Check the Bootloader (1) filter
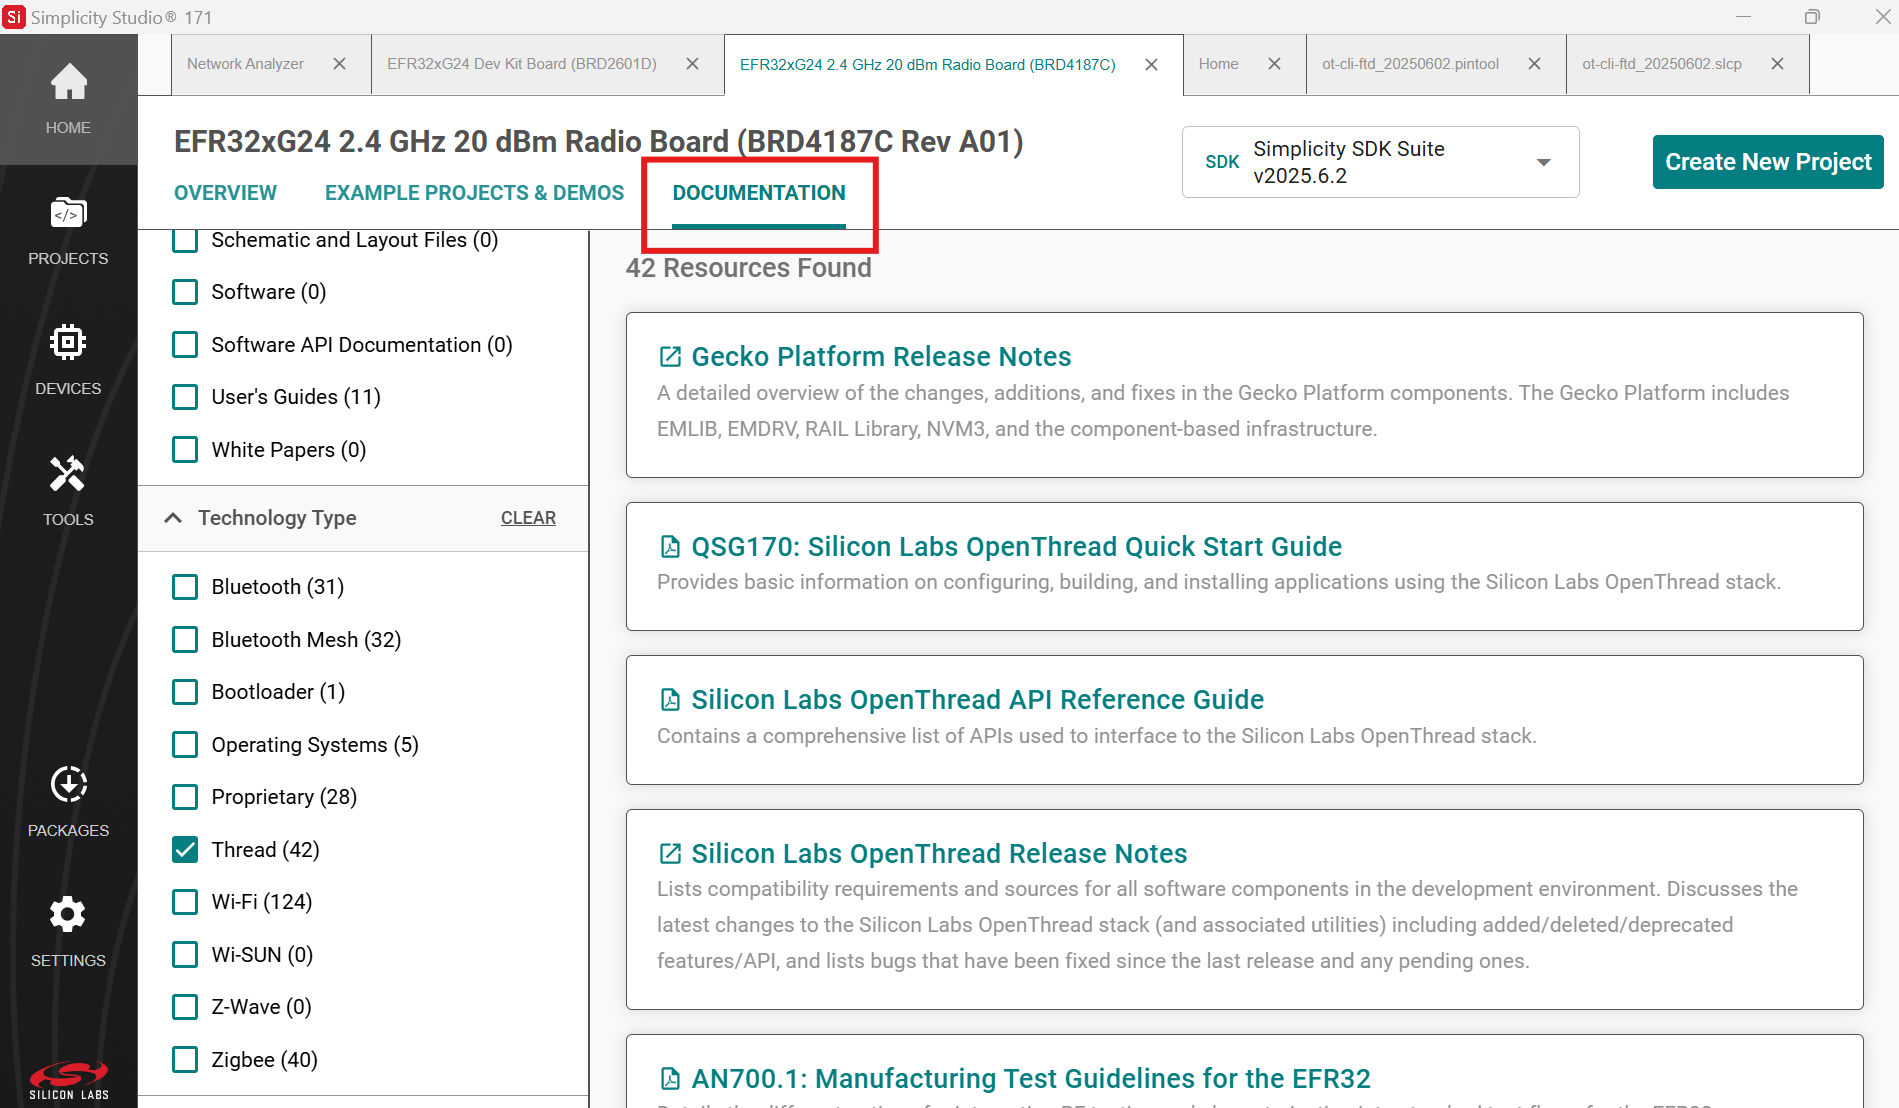The image size is (1899, 1108). coord(185,692)
